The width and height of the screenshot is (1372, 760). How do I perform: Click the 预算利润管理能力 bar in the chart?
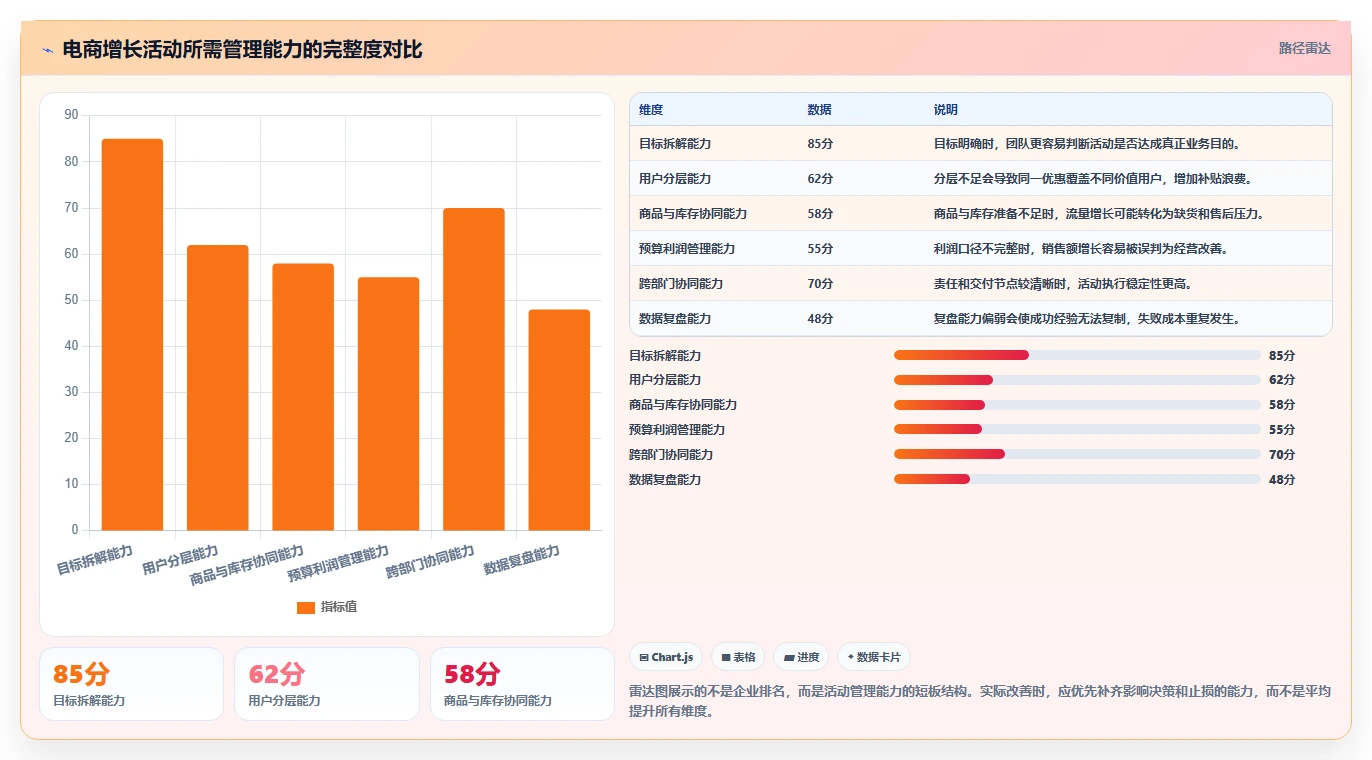coord(388,403)
